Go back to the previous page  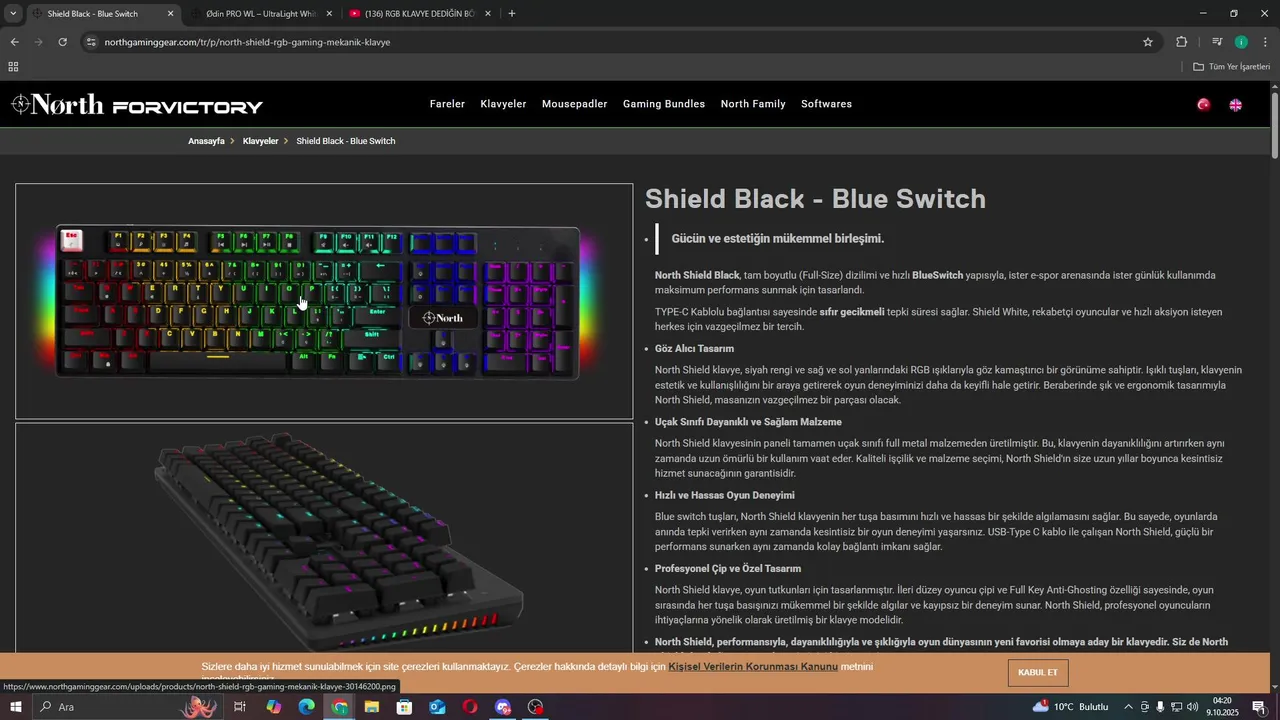(x=14, y=42)
